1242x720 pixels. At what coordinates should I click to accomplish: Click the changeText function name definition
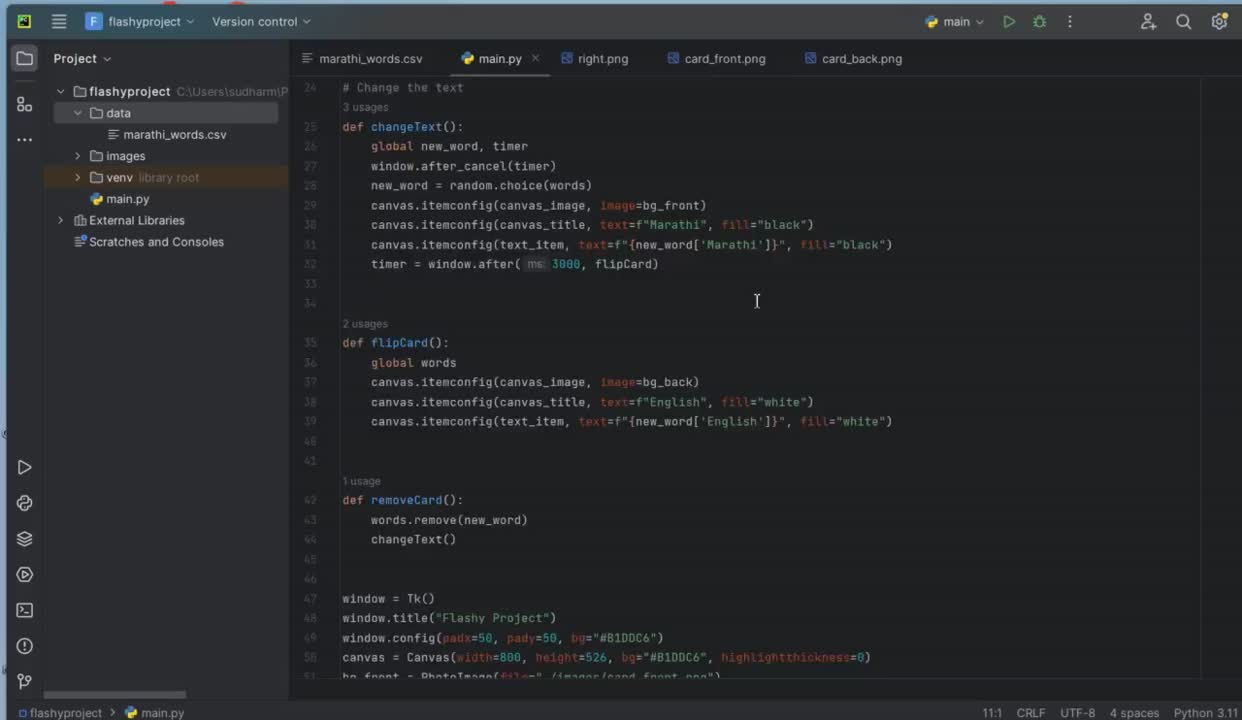(407, 127)
